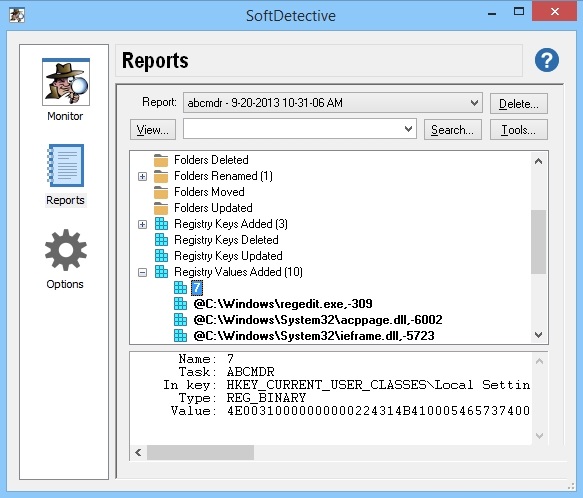The width and height of the screenshot is (583, 498).
Task: Collapse the Registry Values Added (10) node
Action: 142,272
